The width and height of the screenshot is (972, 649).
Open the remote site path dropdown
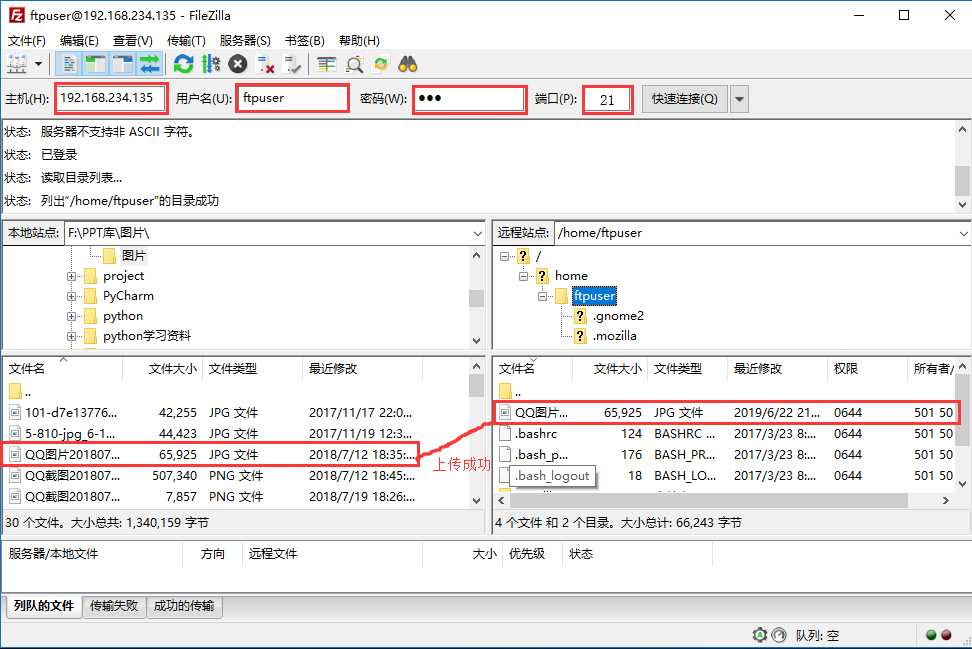963,234
